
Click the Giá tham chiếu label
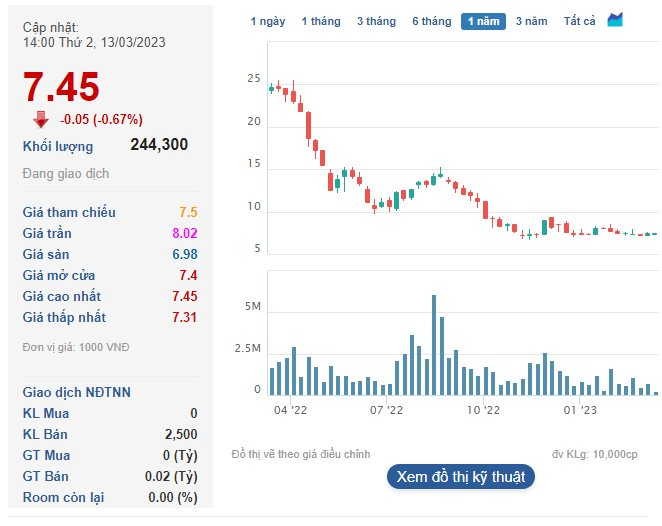coord(69,212)
